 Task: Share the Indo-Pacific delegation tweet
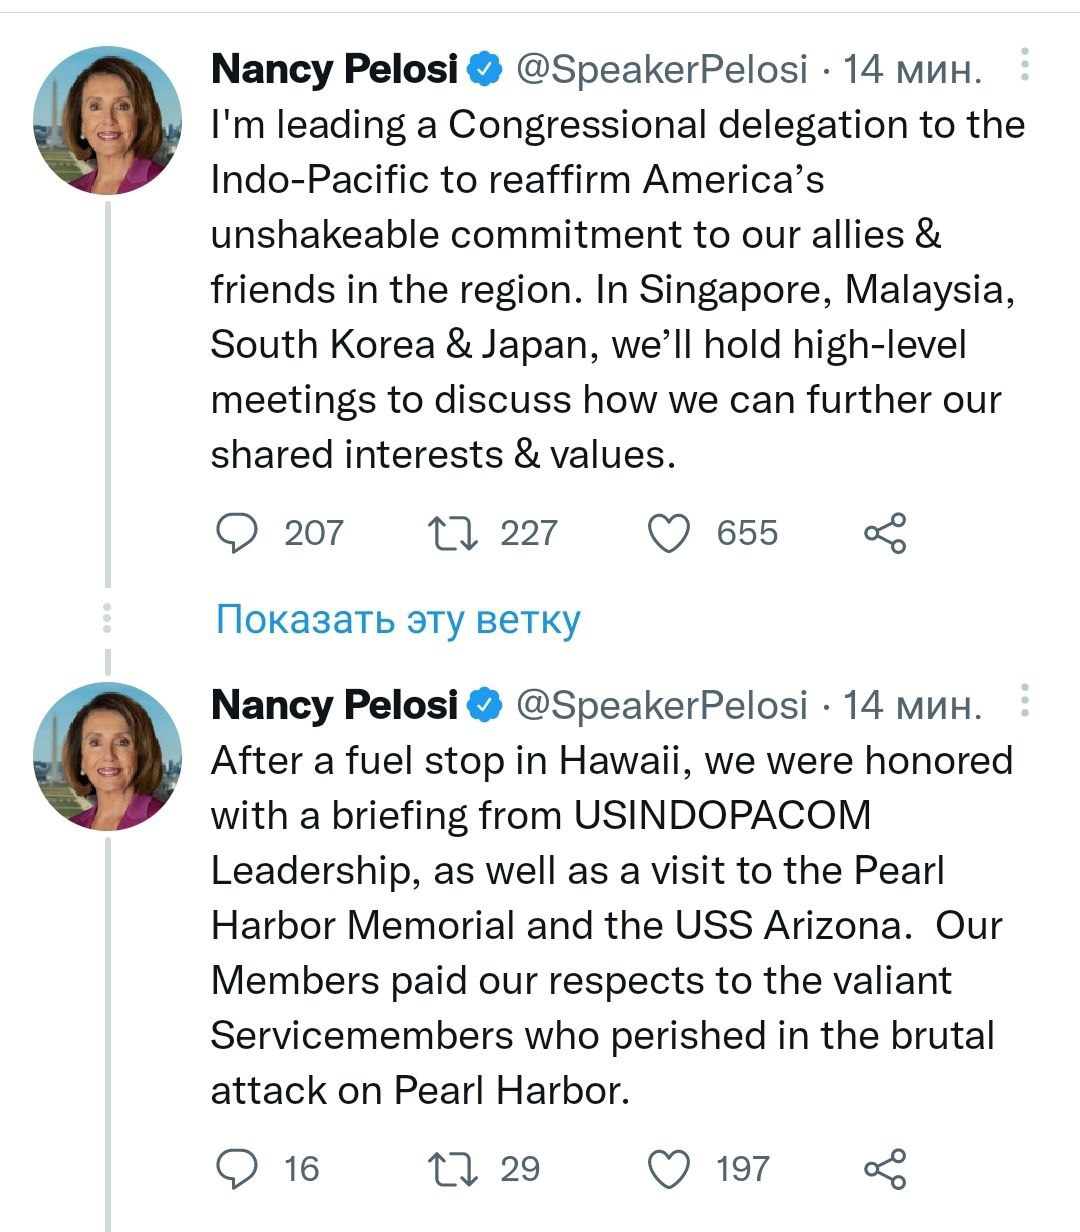click(885, 533)
